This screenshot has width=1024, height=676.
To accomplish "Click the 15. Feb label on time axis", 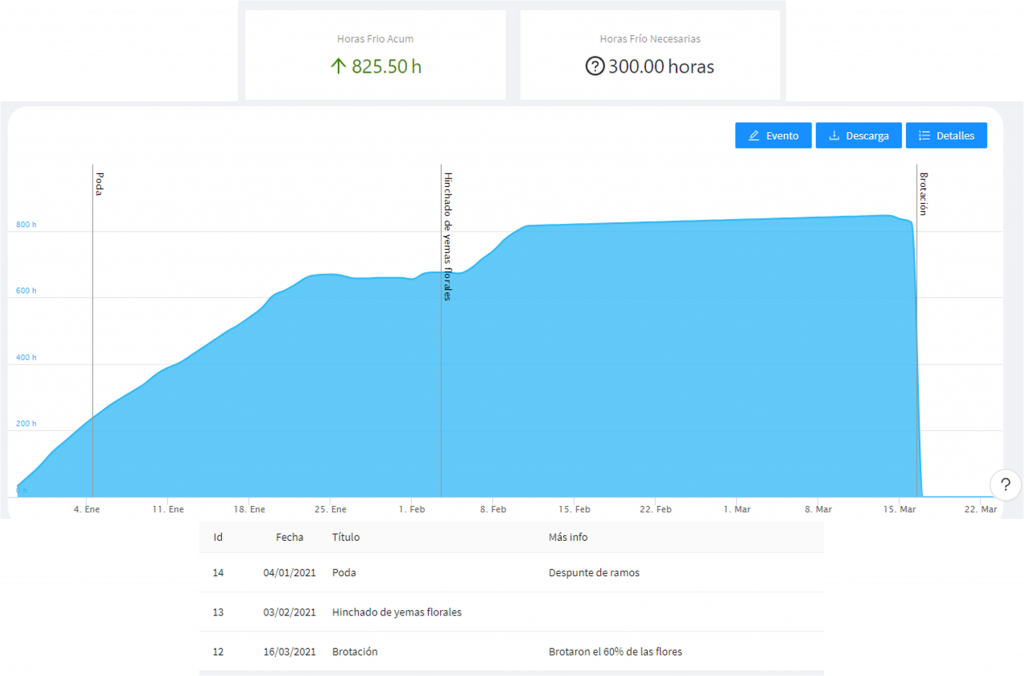I will click(574, 509).
